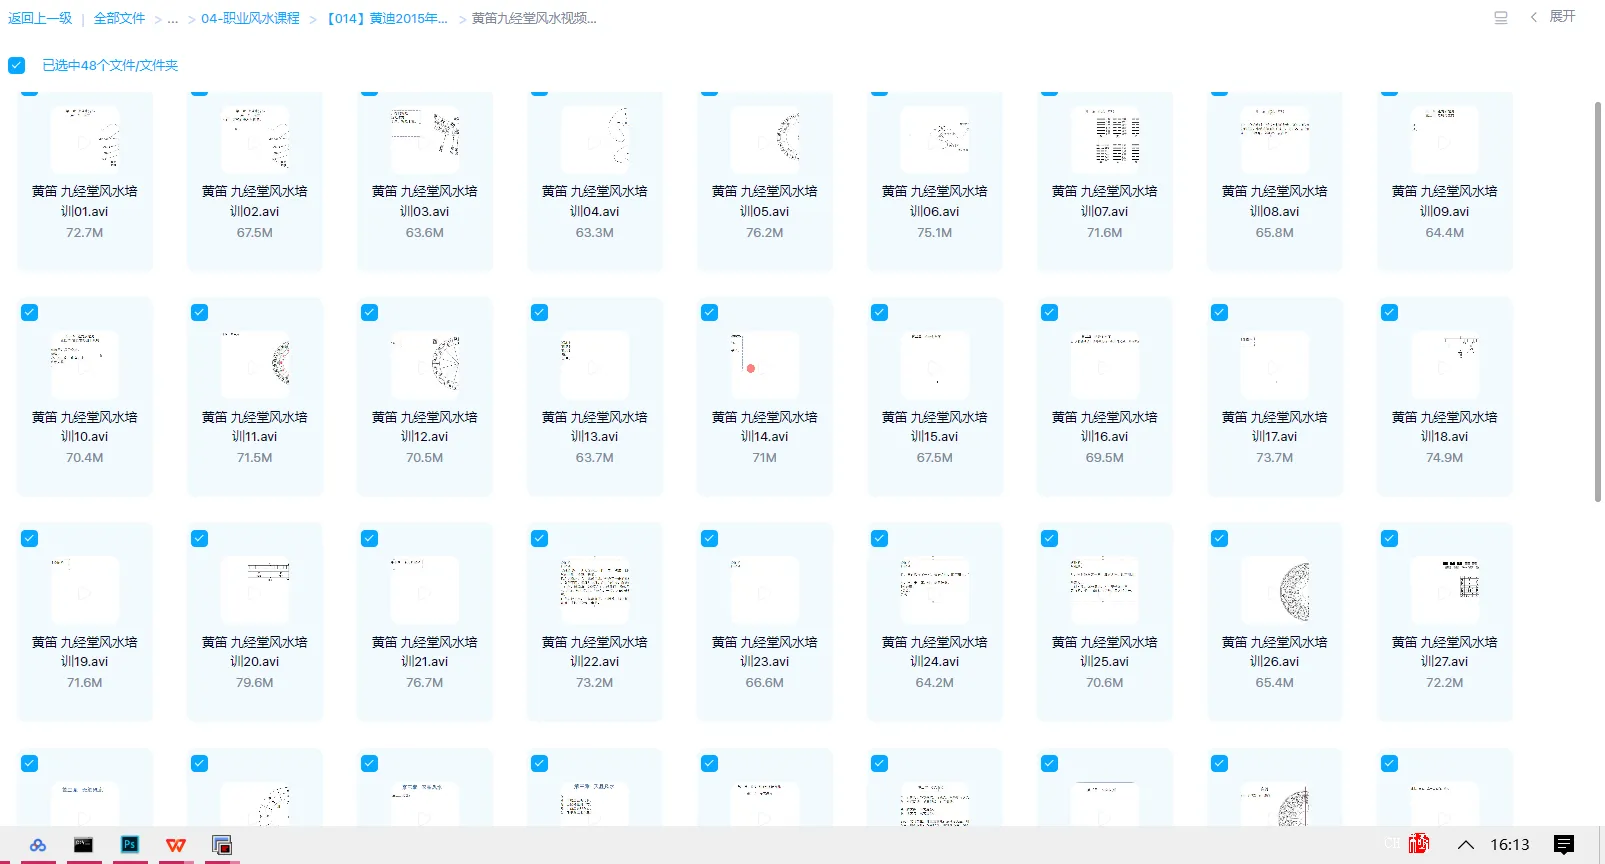Open the overlapping windows app in taskbar

click(222, 845)
